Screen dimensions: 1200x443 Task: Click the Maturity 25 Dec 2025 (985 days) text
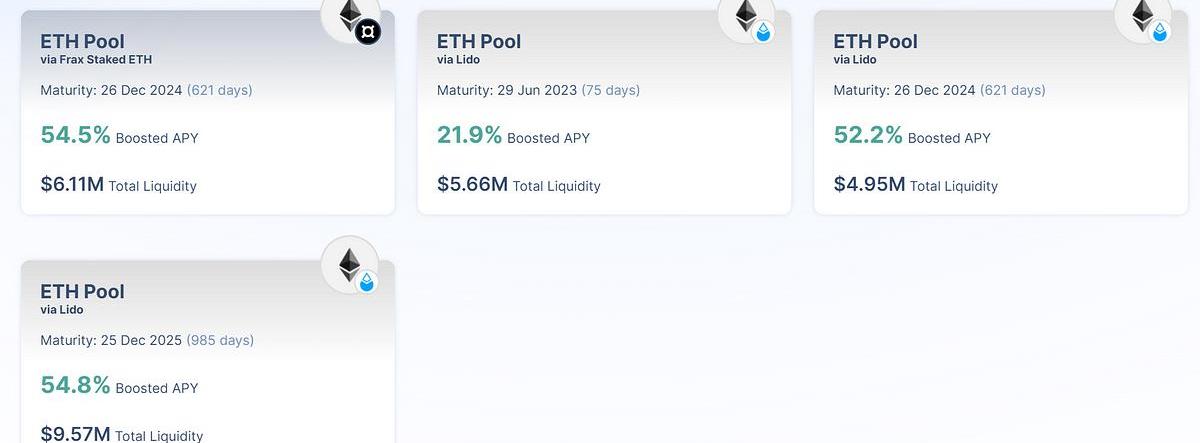click(x=147, y=340)
